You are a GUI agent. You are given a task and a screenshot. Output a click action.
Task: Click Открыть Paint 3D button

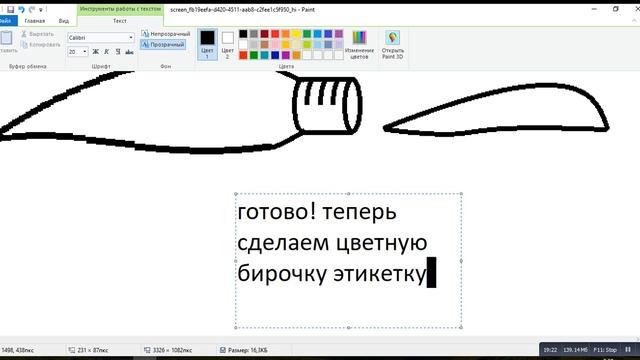pyautogui.click(x=392, y=44)
